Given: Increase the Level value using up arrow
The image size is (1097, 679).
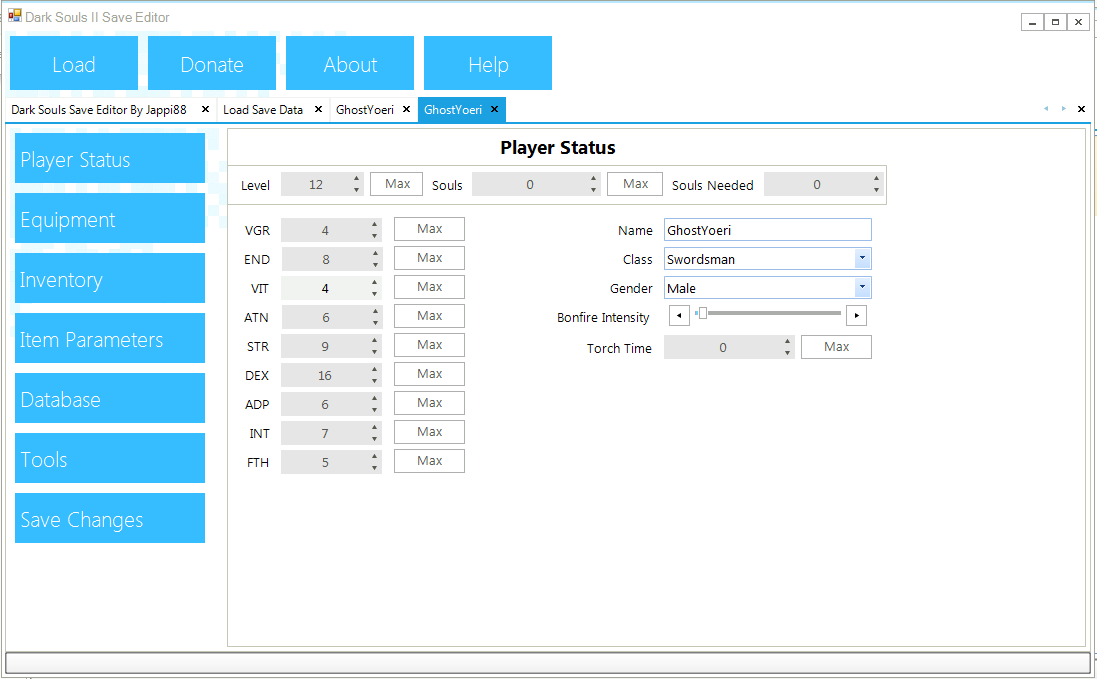Looking at the screenshot, I should (357, 178).
